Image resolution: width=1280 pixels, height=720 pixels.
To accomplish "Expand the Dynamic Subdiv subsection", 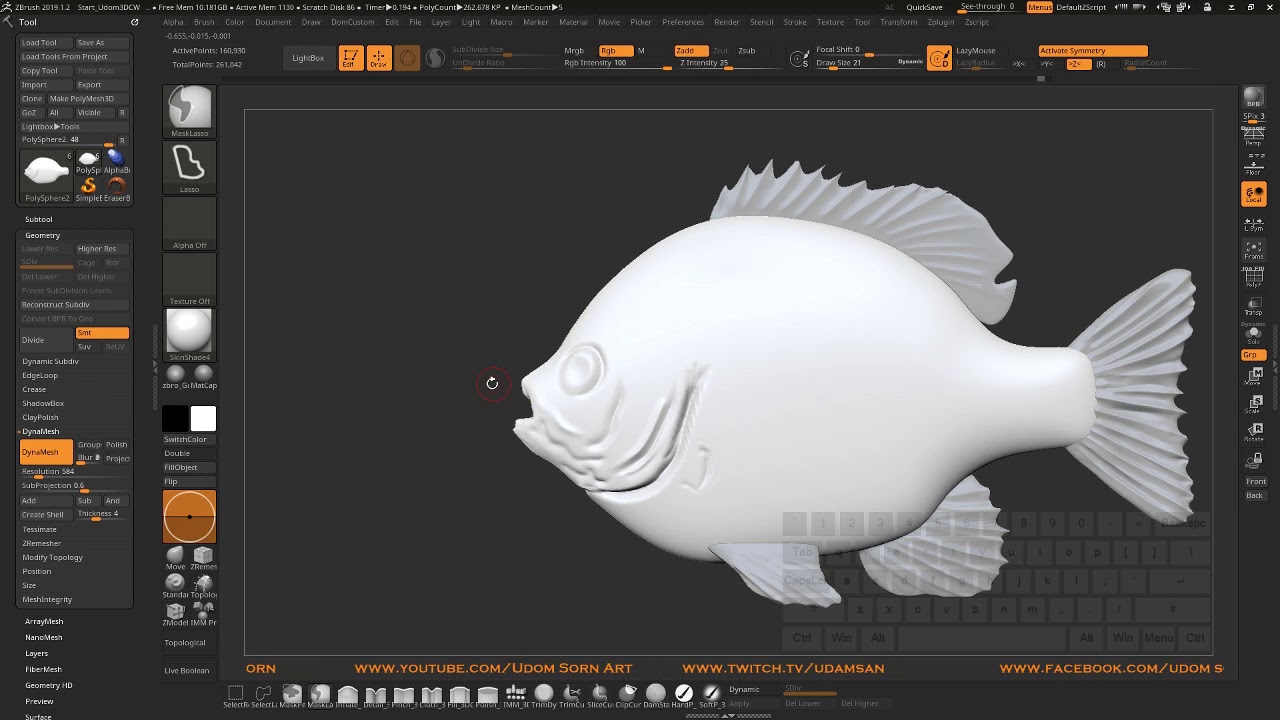I will [51, 361].
